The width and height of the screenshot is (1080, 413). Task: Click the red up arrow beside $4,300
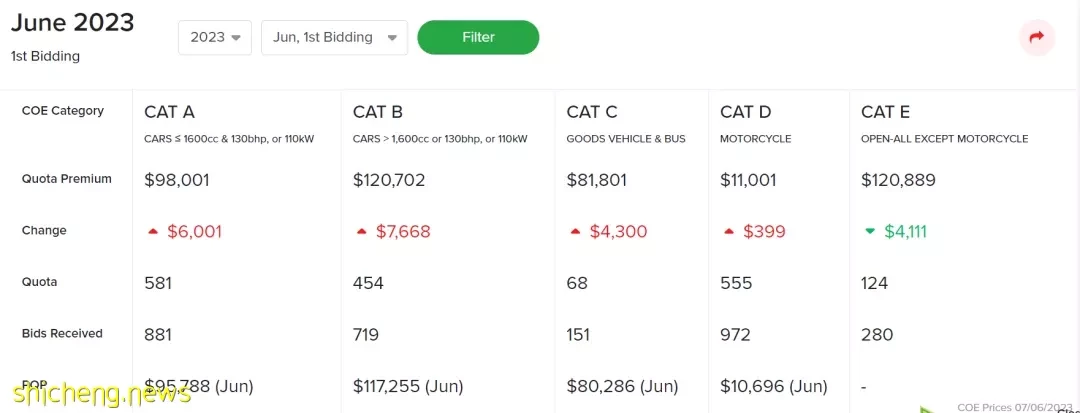pyautogui.click(x=575, y=232)
